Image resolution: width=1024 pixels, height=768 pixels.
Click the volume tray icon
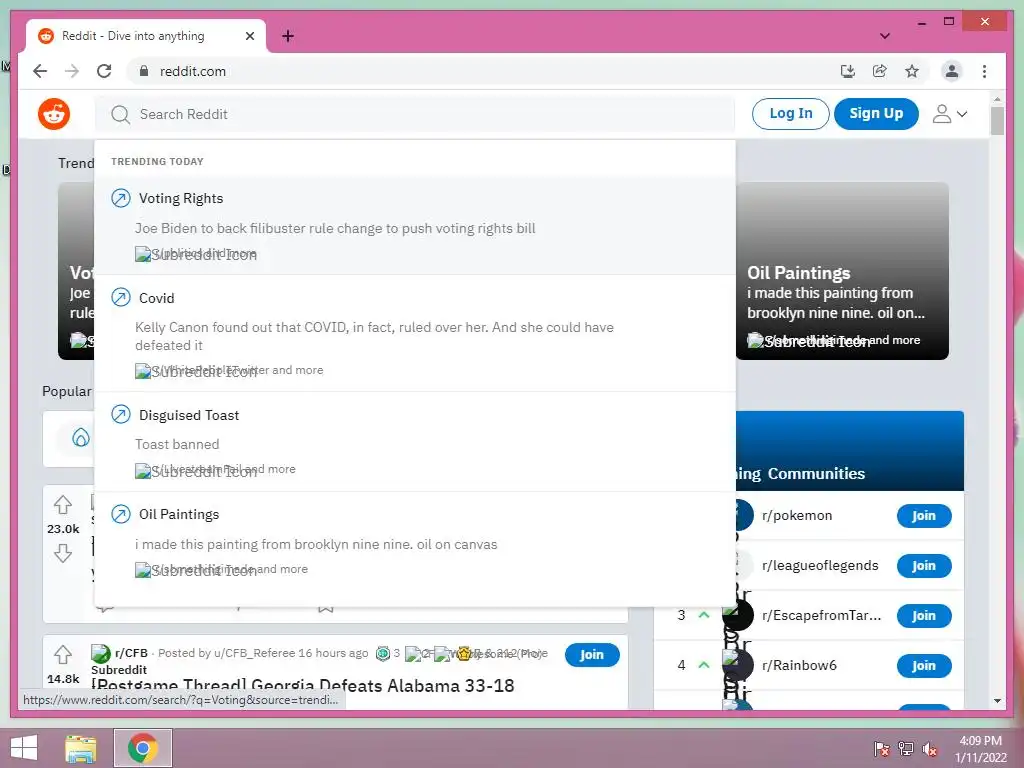(x=930, y=749)
